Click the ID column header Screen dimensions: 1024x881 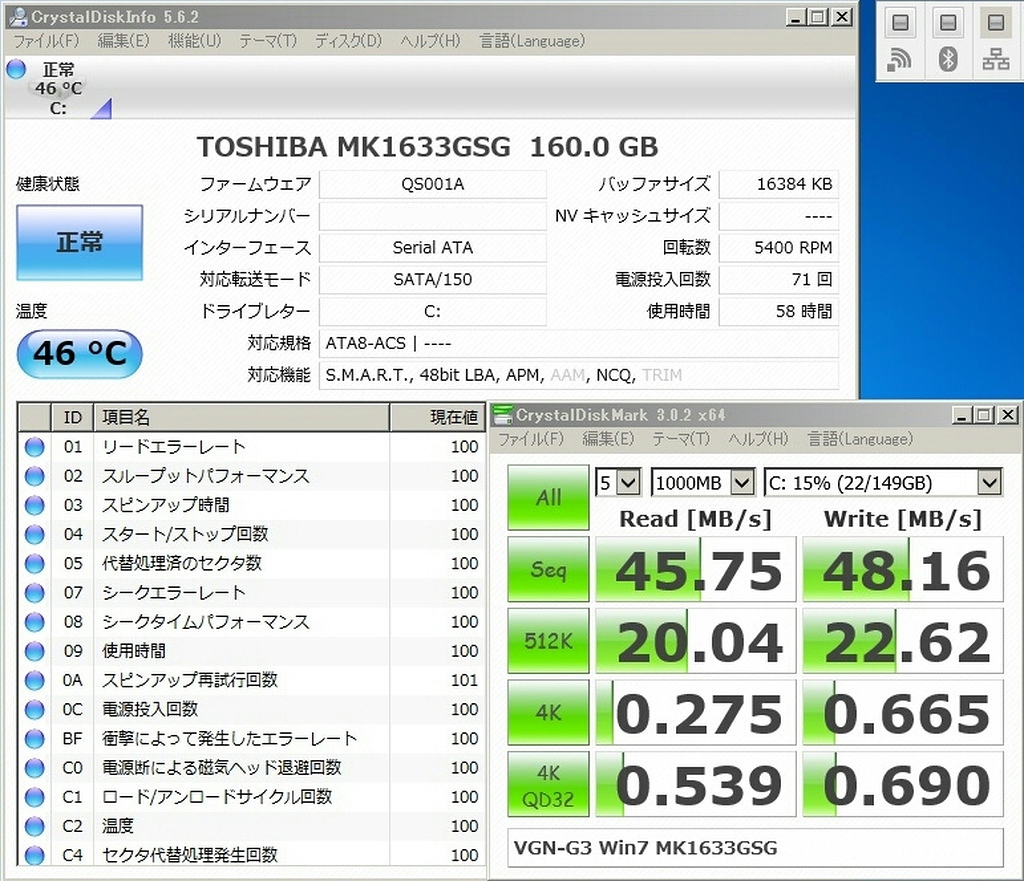pos(72,417)
